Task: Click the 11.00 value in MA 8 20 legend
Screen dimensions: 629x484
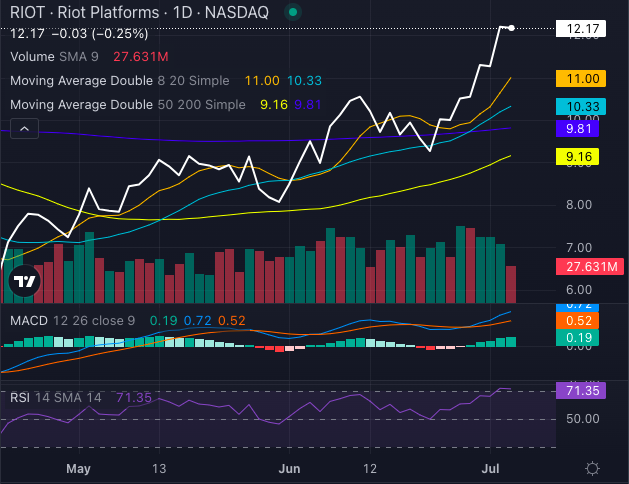Action: 262,81
